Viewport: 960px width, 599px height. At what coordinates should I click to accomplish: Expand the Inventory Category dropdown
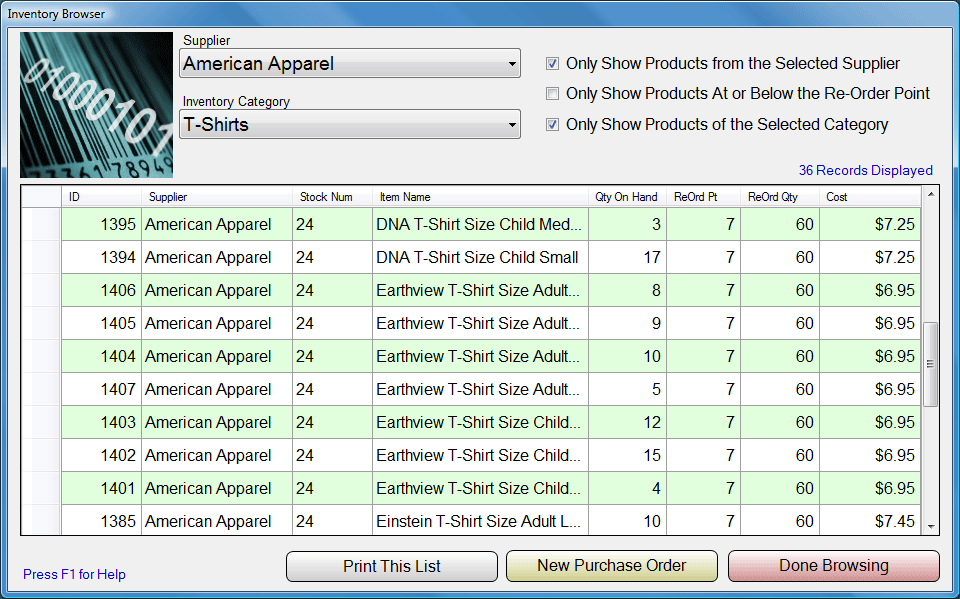(x=350, y=125)
